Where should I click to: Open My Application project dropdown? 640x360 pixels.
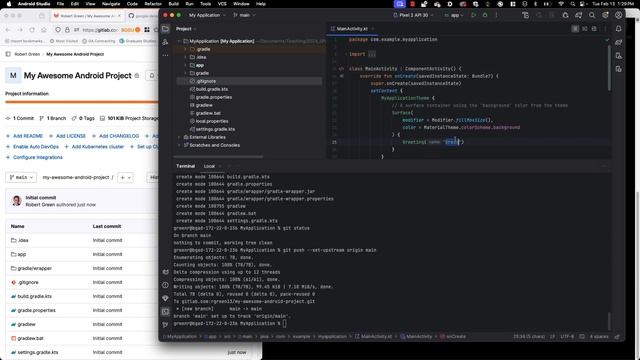[x=207, y=15]
